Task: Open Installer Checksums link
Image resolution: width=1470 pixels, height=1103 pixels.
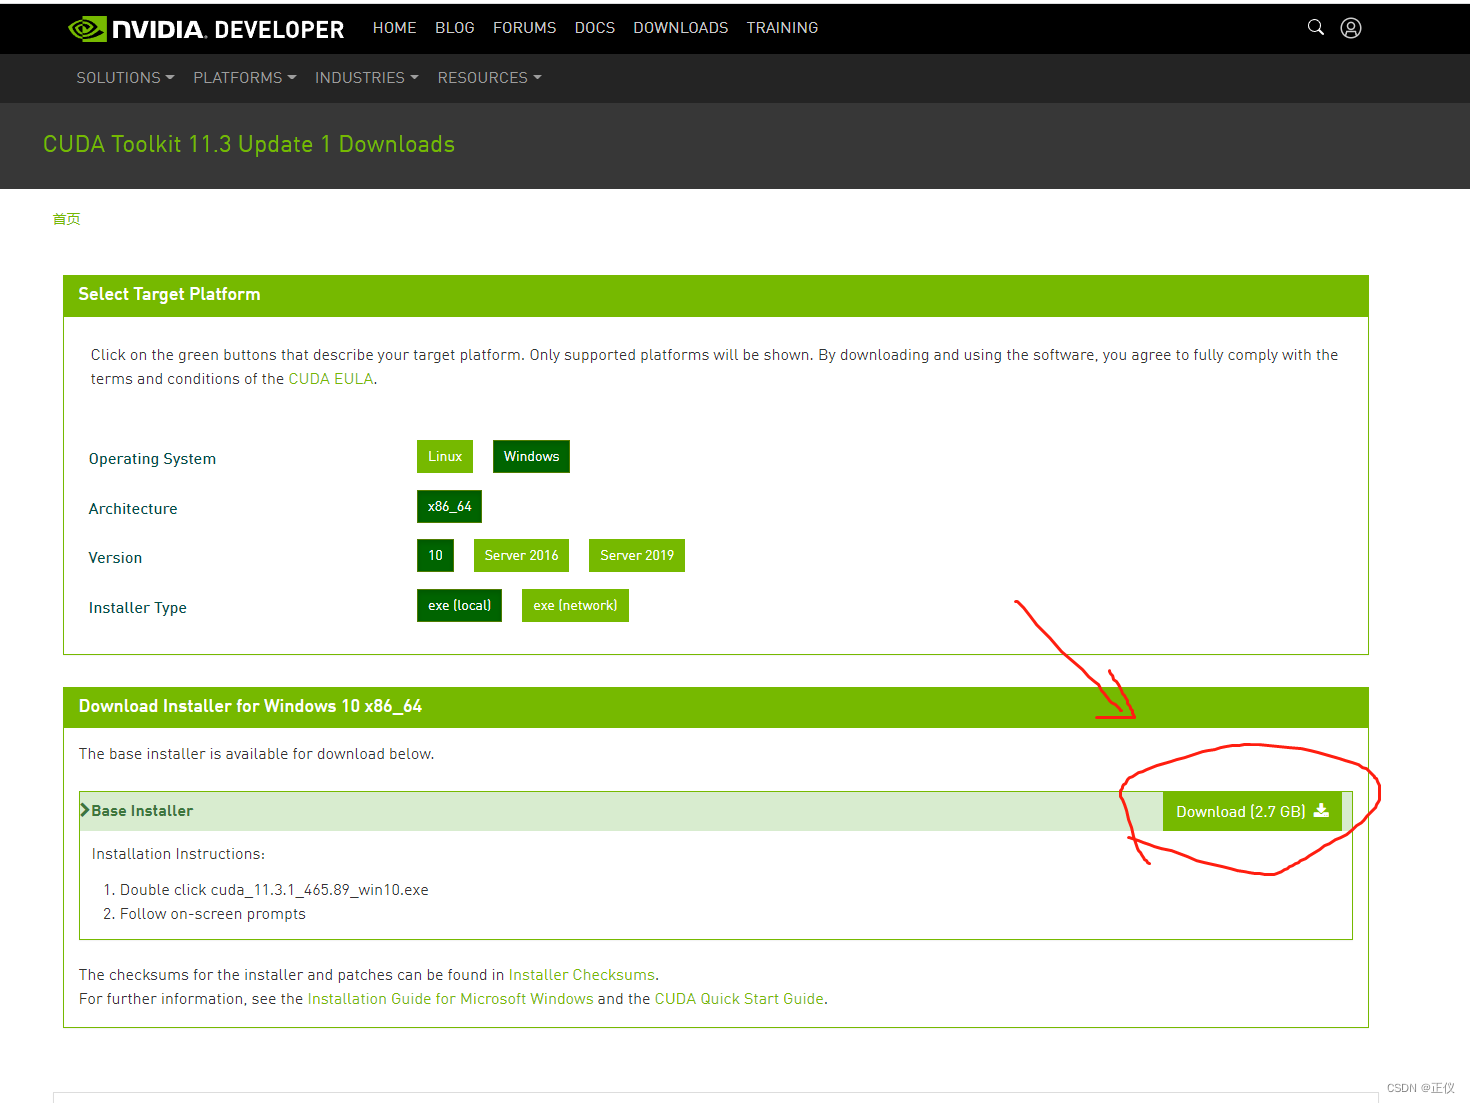Action: pos(582,975)
